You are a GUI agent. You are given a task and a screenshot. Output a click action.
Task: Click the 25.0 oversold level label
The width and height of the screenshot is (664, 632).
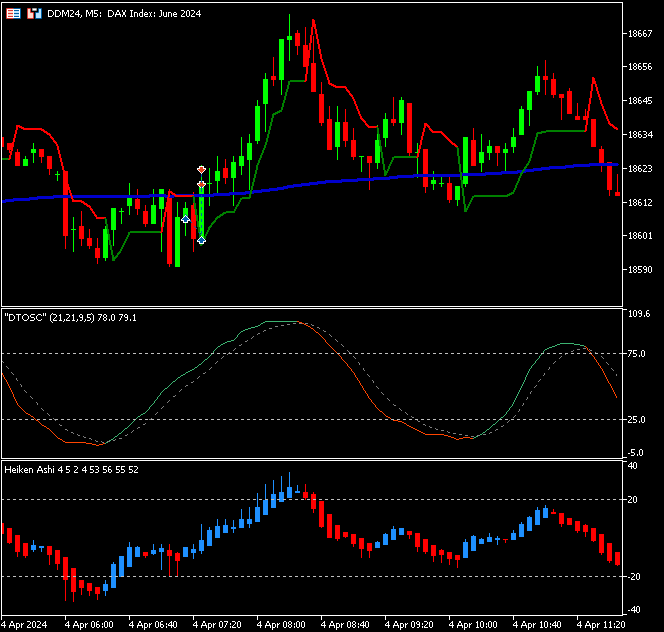636,420
